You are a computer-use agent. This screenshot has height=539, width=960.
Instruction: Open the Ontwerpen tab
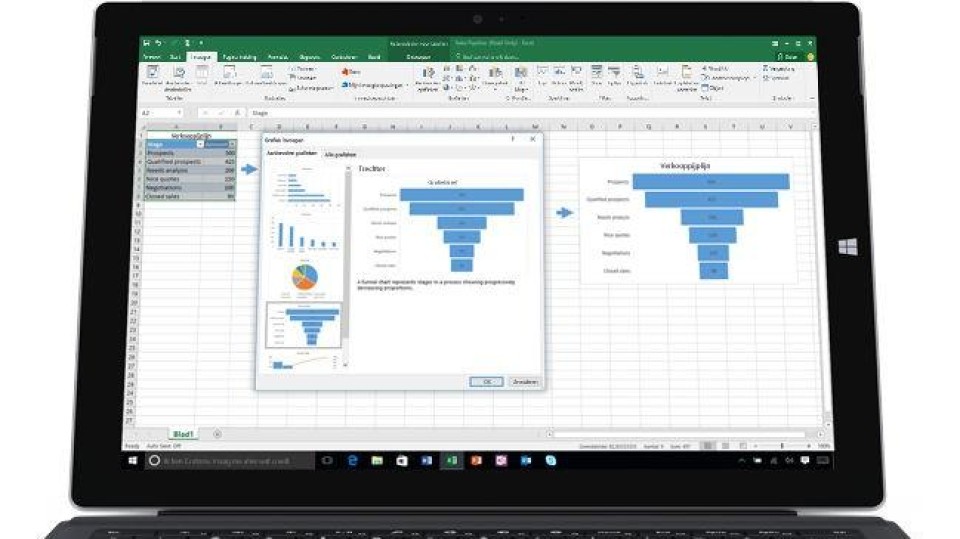coord(419,57)
